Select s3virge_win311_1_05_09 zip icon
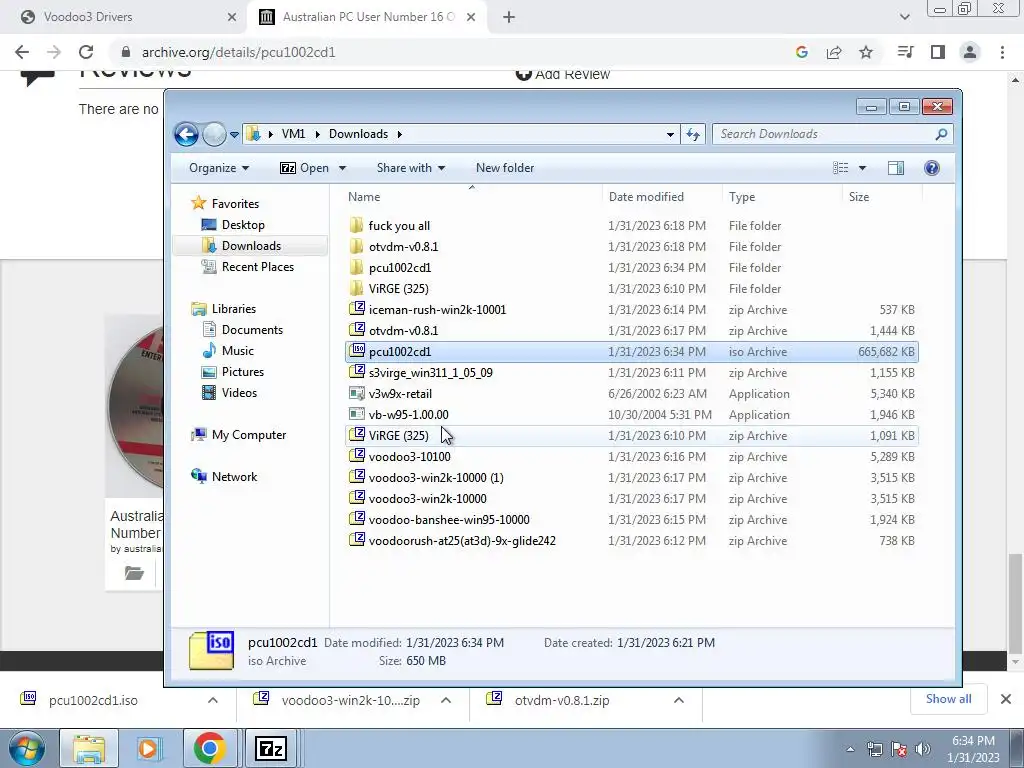The height and width of the screenshot is (768, 1024). [357, 372]
